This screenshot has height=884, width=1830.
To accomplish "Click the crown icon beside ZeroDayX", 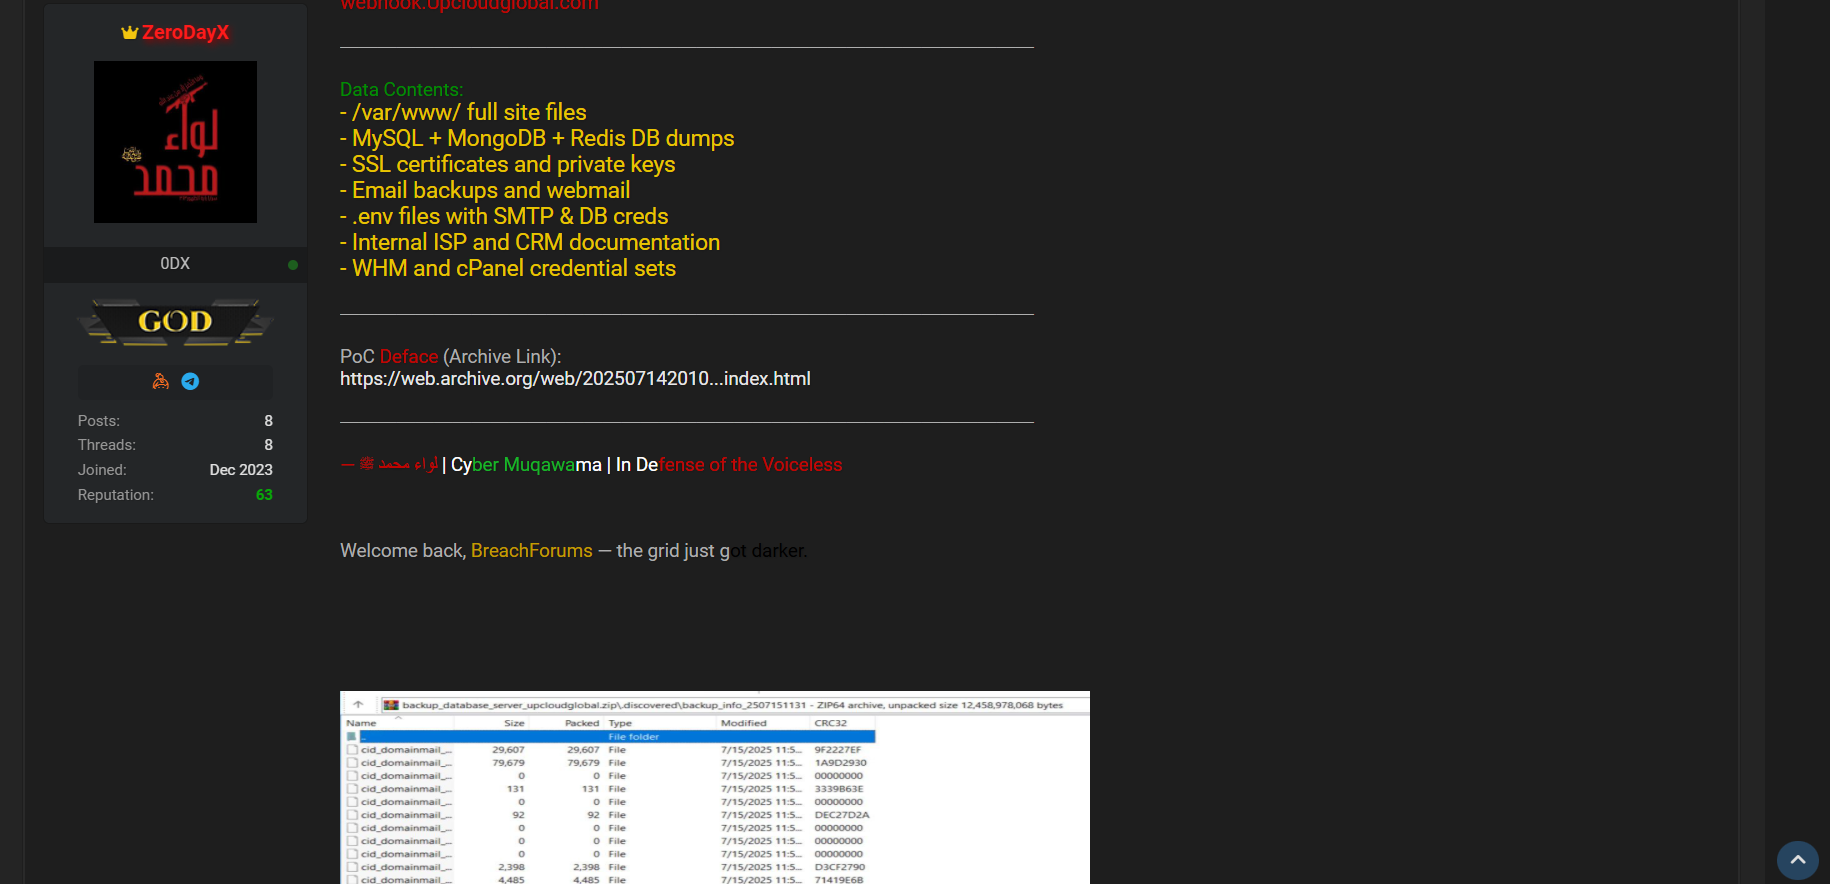I will click(x=129, y=33).
